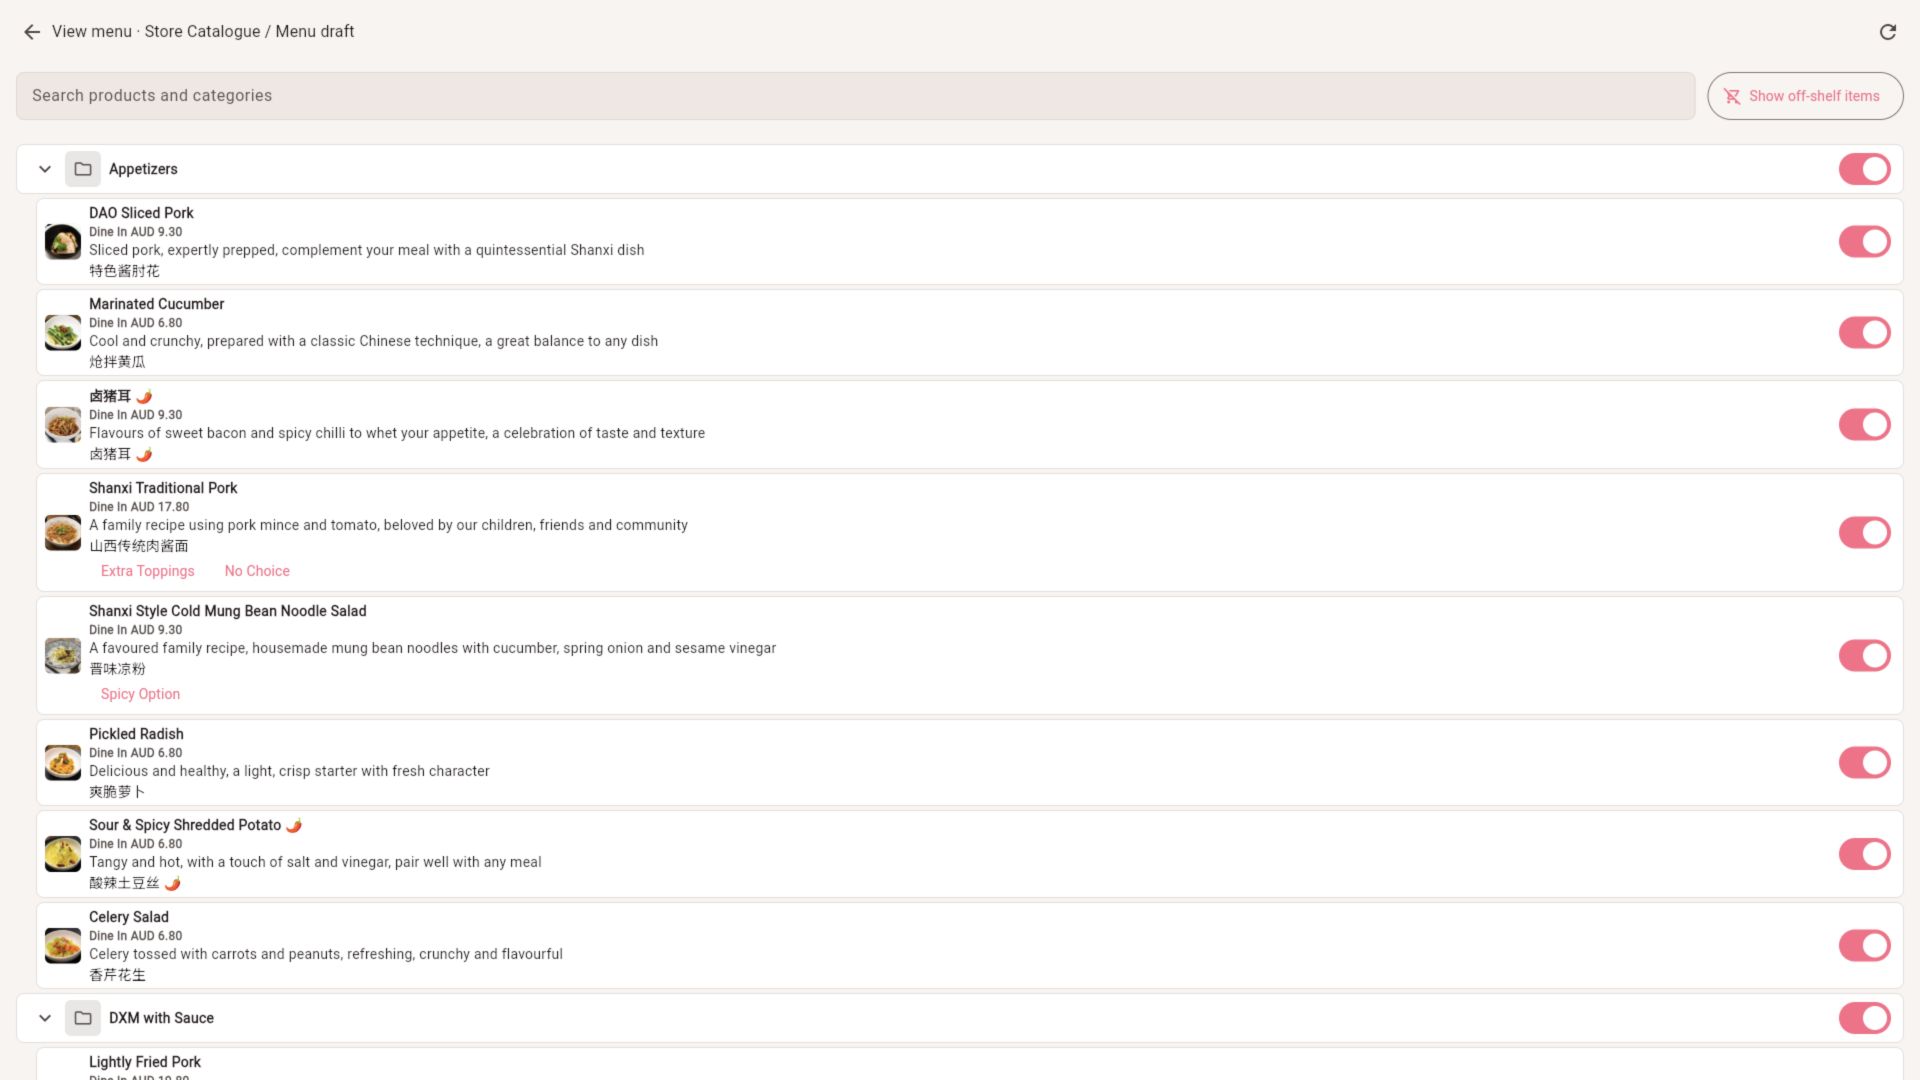Turn off Sour & Spicy Shredded Potato
Viewport: 1920px width, 1080px height.
point(1864,854)
